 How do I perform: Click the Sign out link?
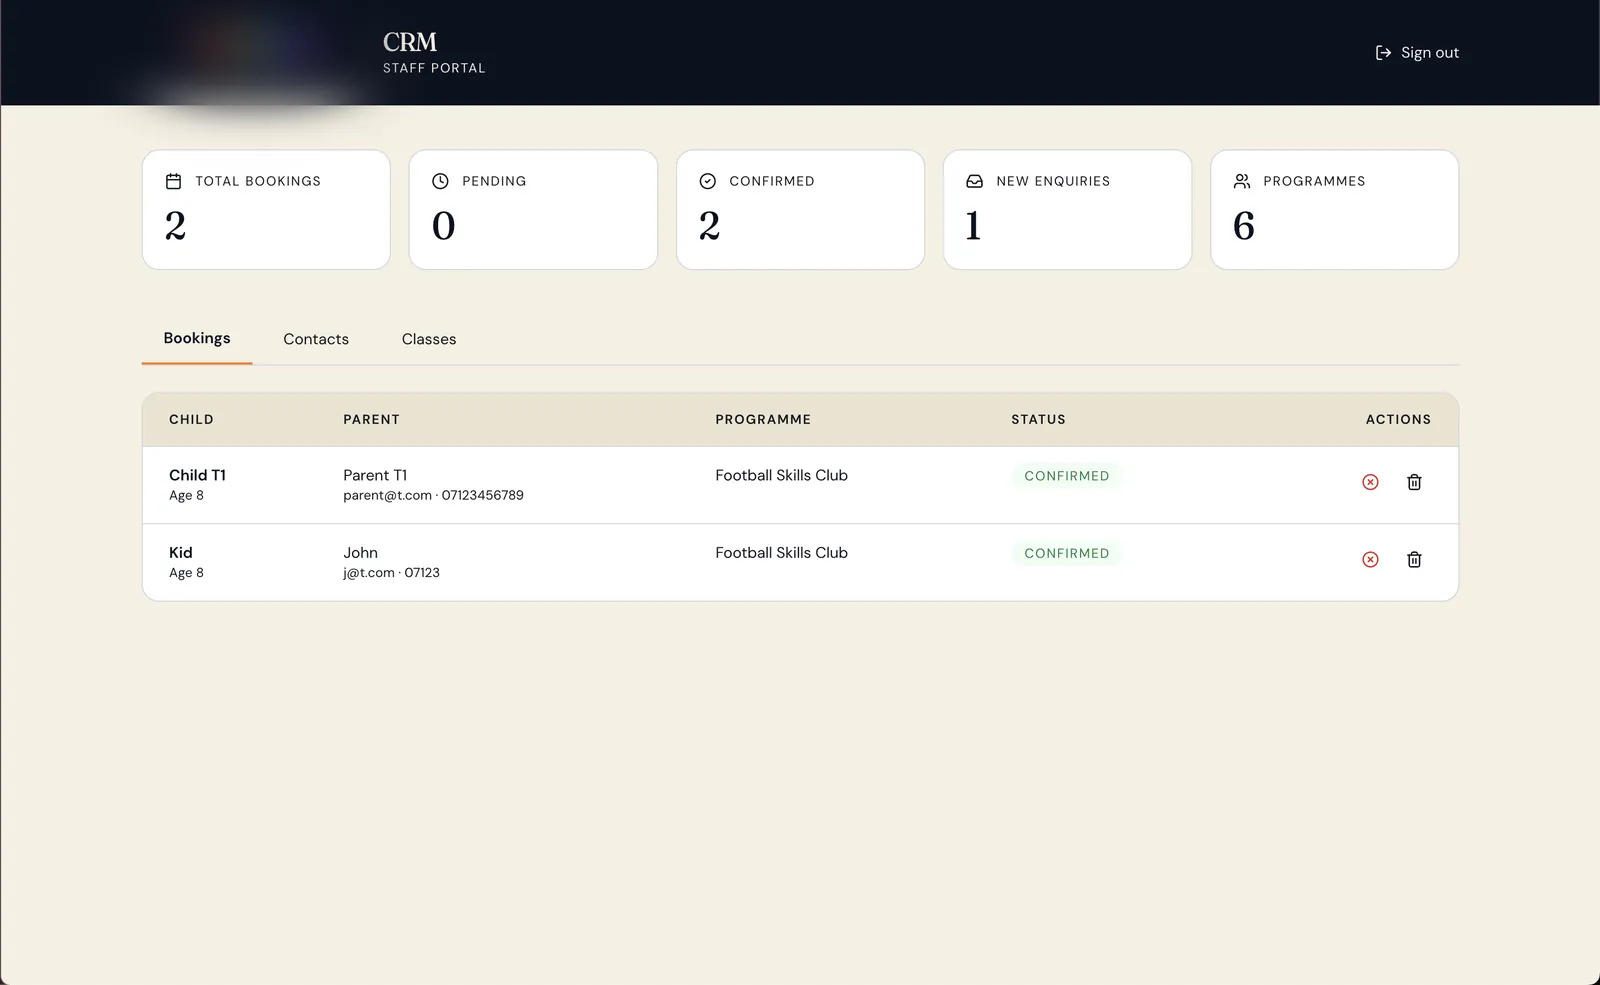pyautogui.click(x=1417, y=52)
